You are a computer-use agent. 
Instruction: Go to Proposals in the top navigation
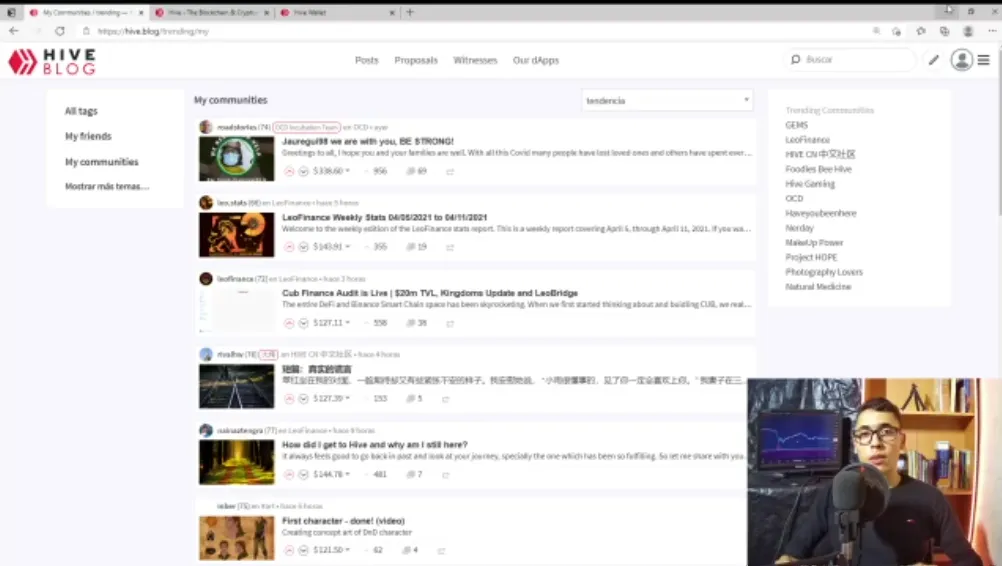click(x=416, y=60)
